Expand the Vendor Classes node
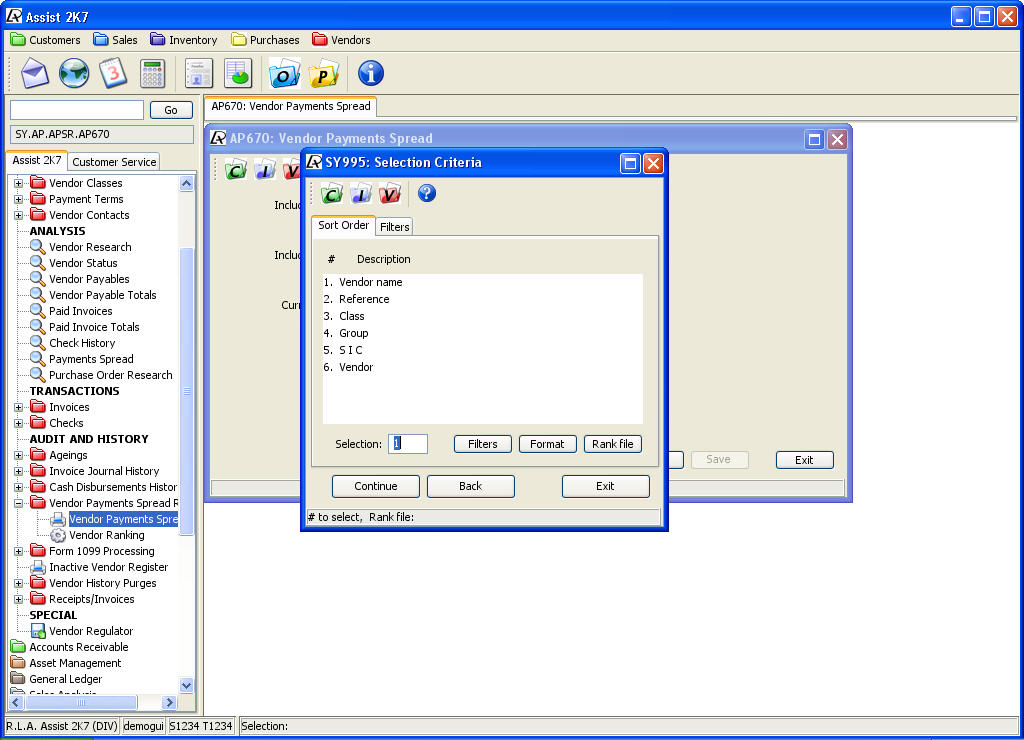1024x740 pixels. coord(18,184)
